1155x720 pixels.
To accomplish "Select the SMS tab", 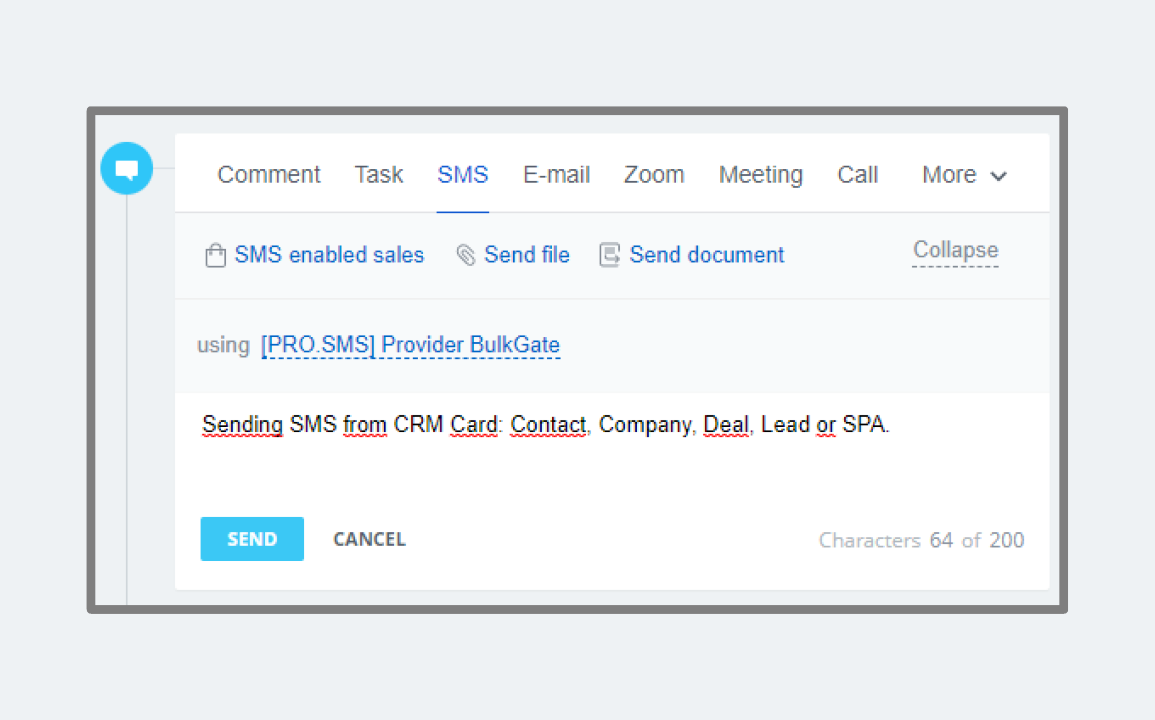I will 463,175.
